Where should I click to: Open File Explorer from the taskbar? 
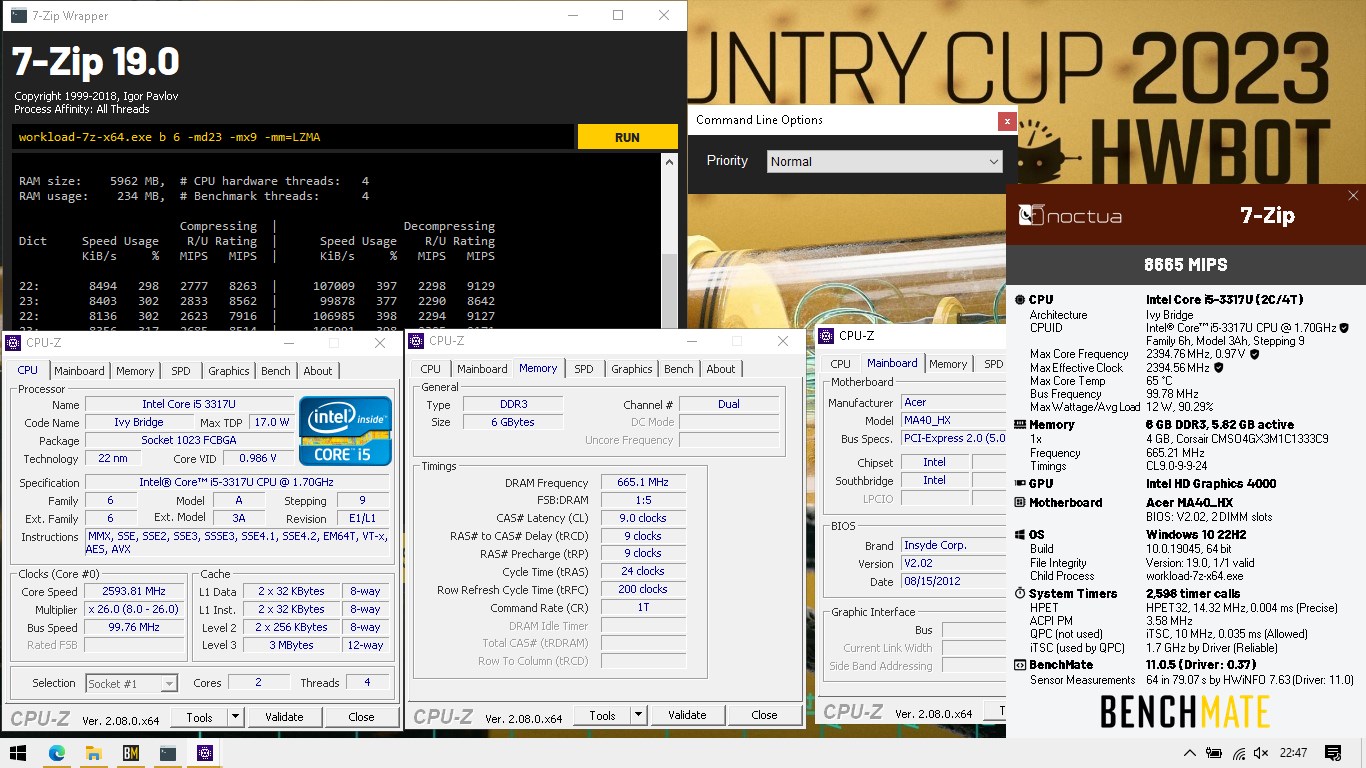(93, 753)
